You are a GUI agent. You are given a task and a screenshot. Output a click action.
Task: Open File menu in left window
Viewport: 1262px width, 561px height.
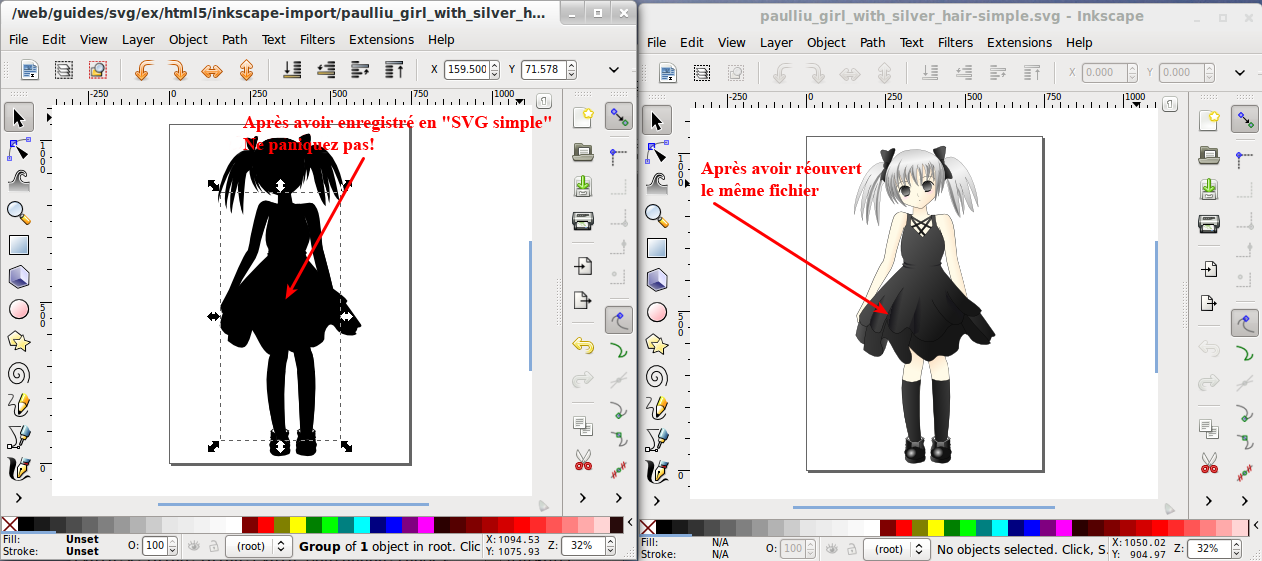coord(19,39)
